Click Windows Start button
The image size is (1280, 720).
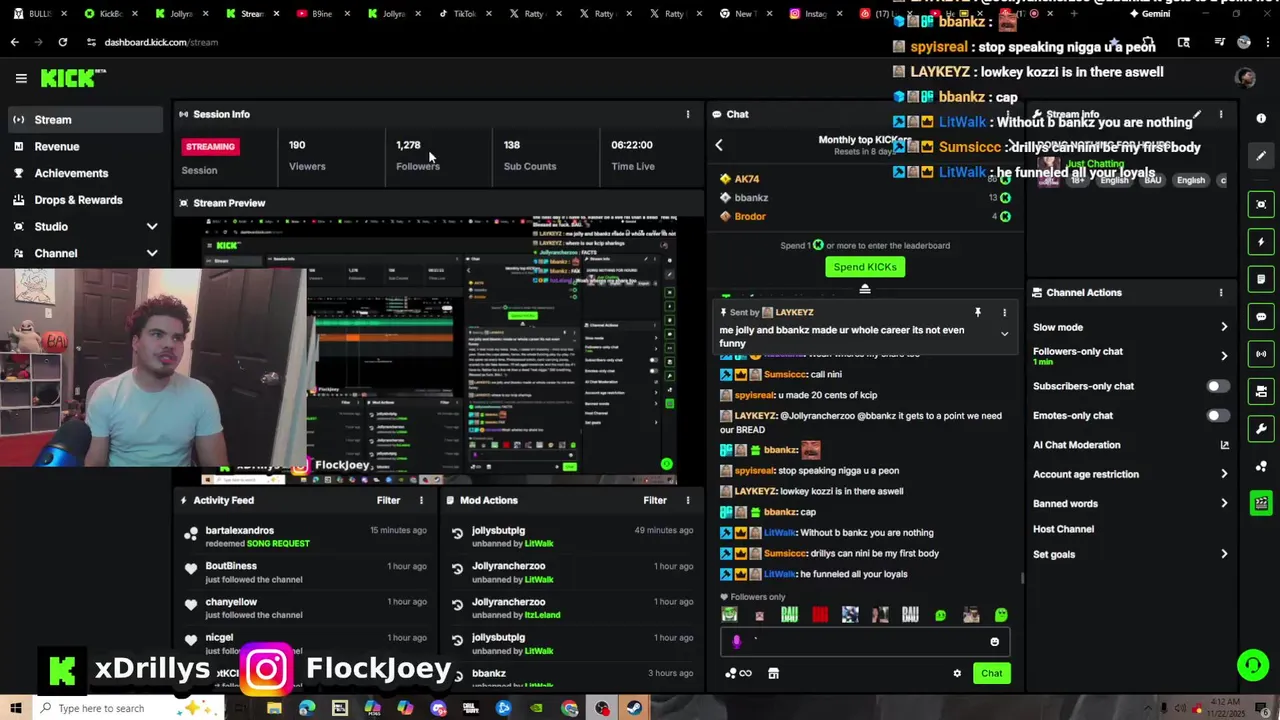pyautogui.click(x=16, y=708)
